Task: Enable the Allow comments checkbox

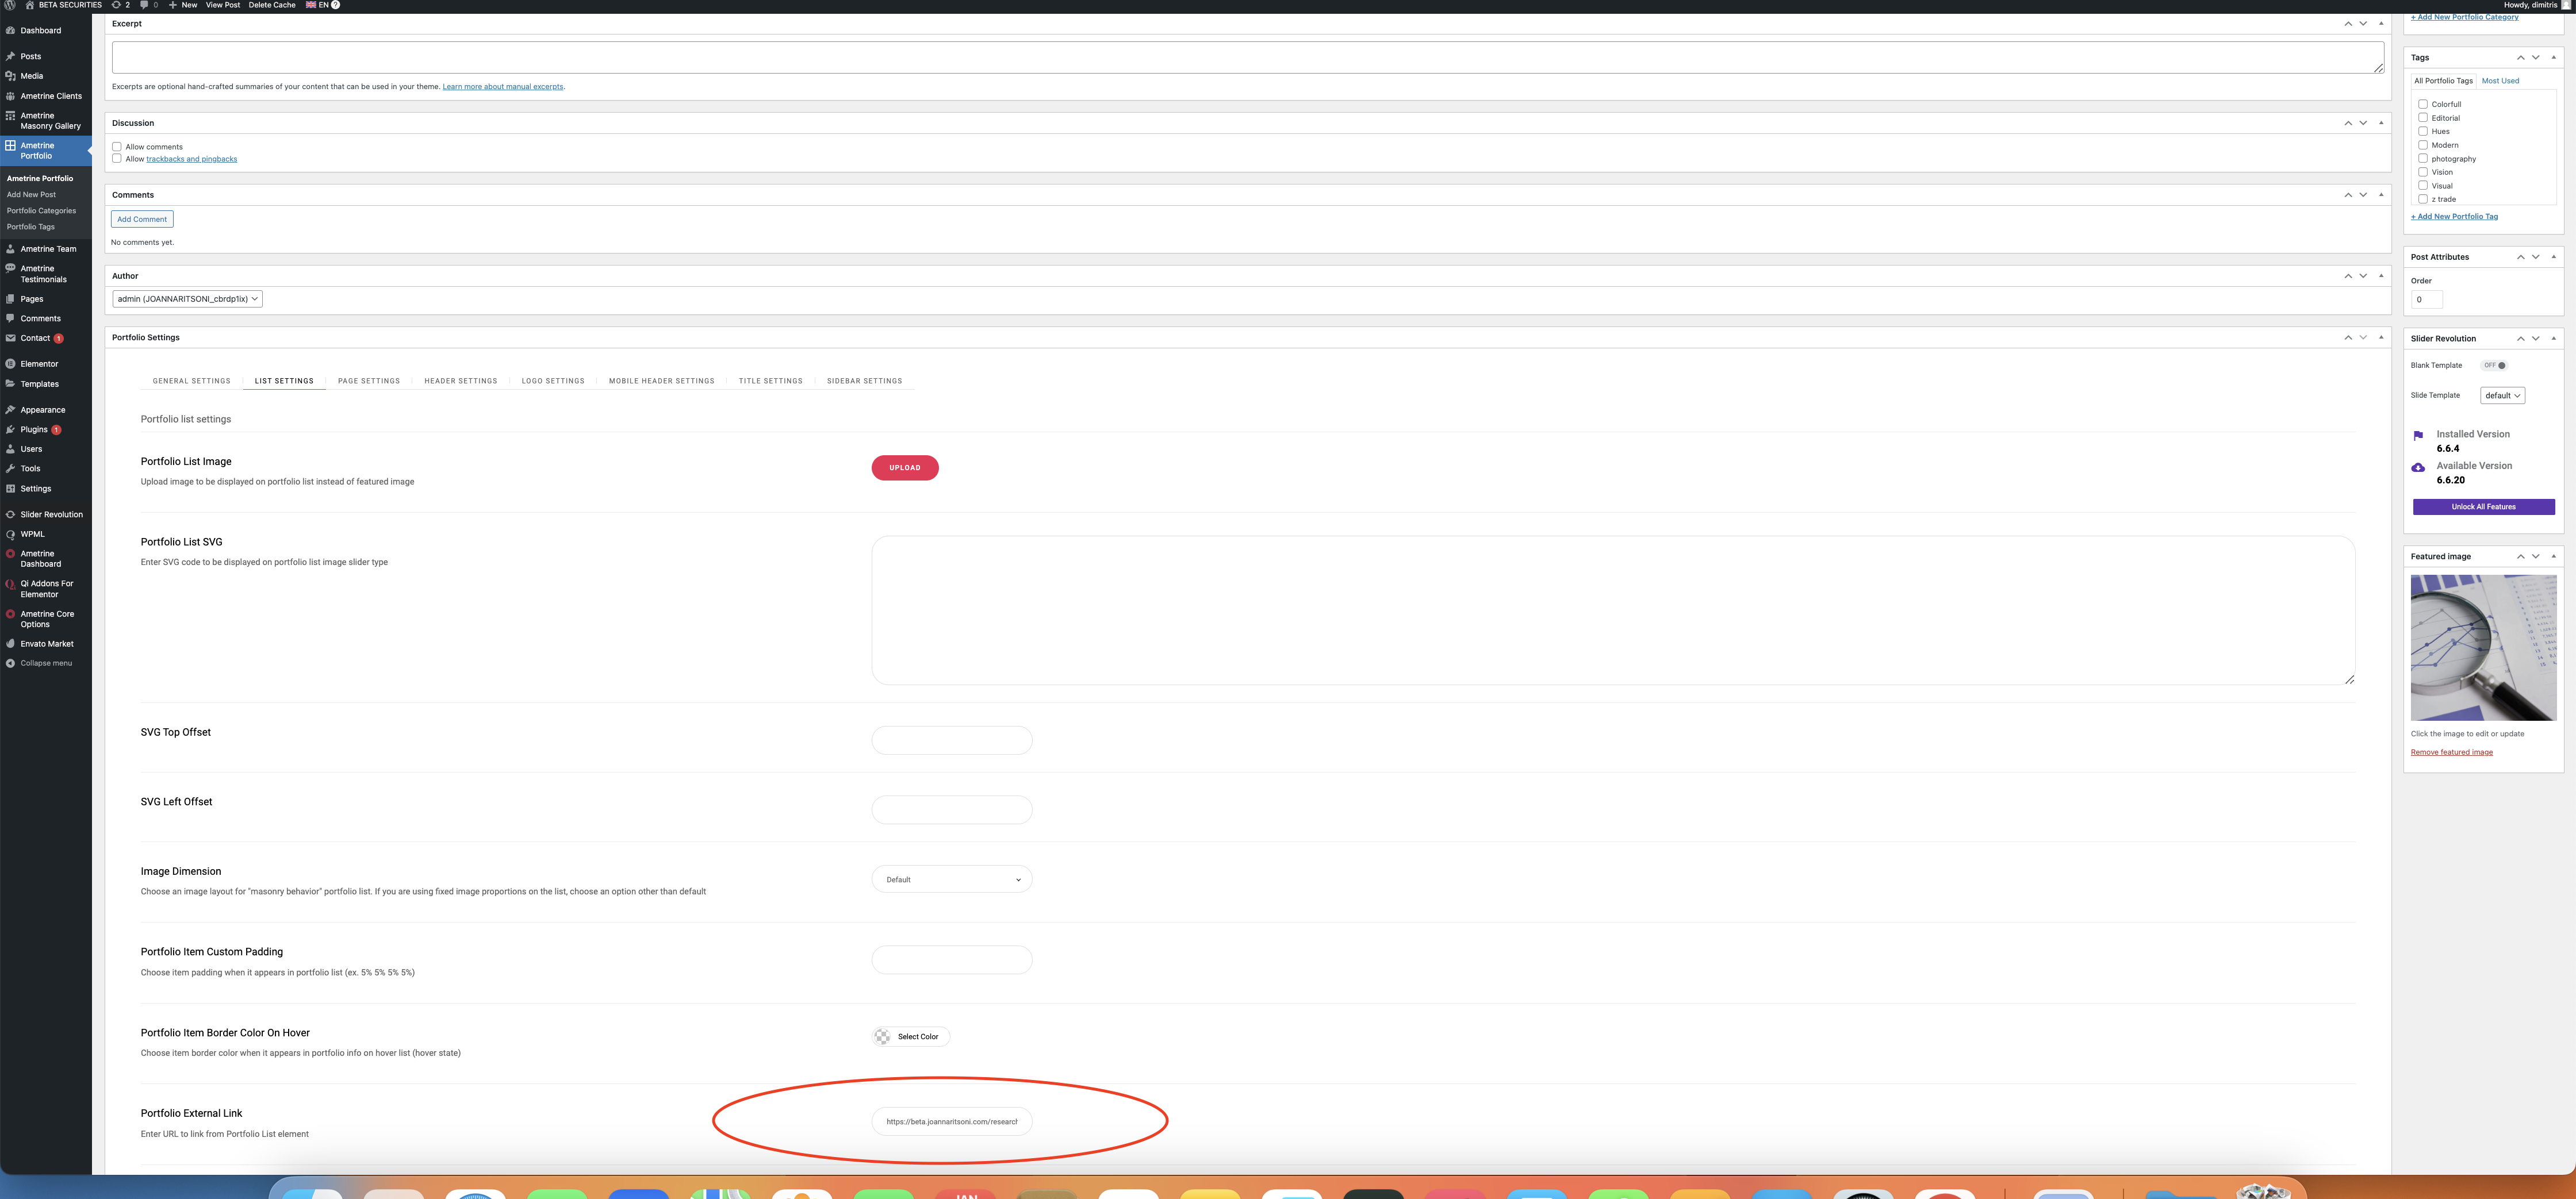Action: tap(117, 147)
